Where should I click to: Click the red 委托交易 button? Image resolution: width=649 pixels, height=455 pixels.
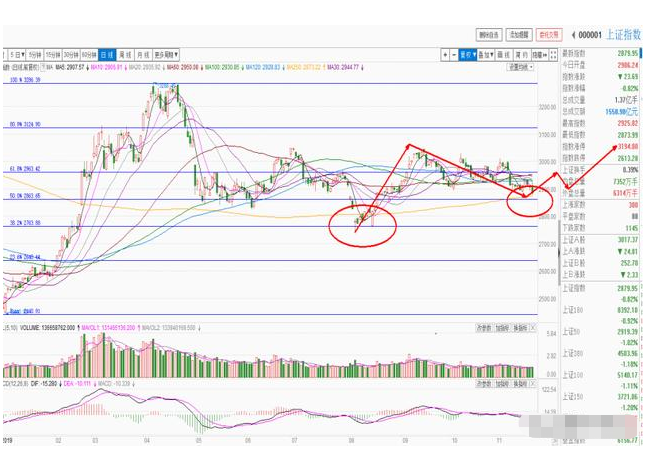(549, 35)
